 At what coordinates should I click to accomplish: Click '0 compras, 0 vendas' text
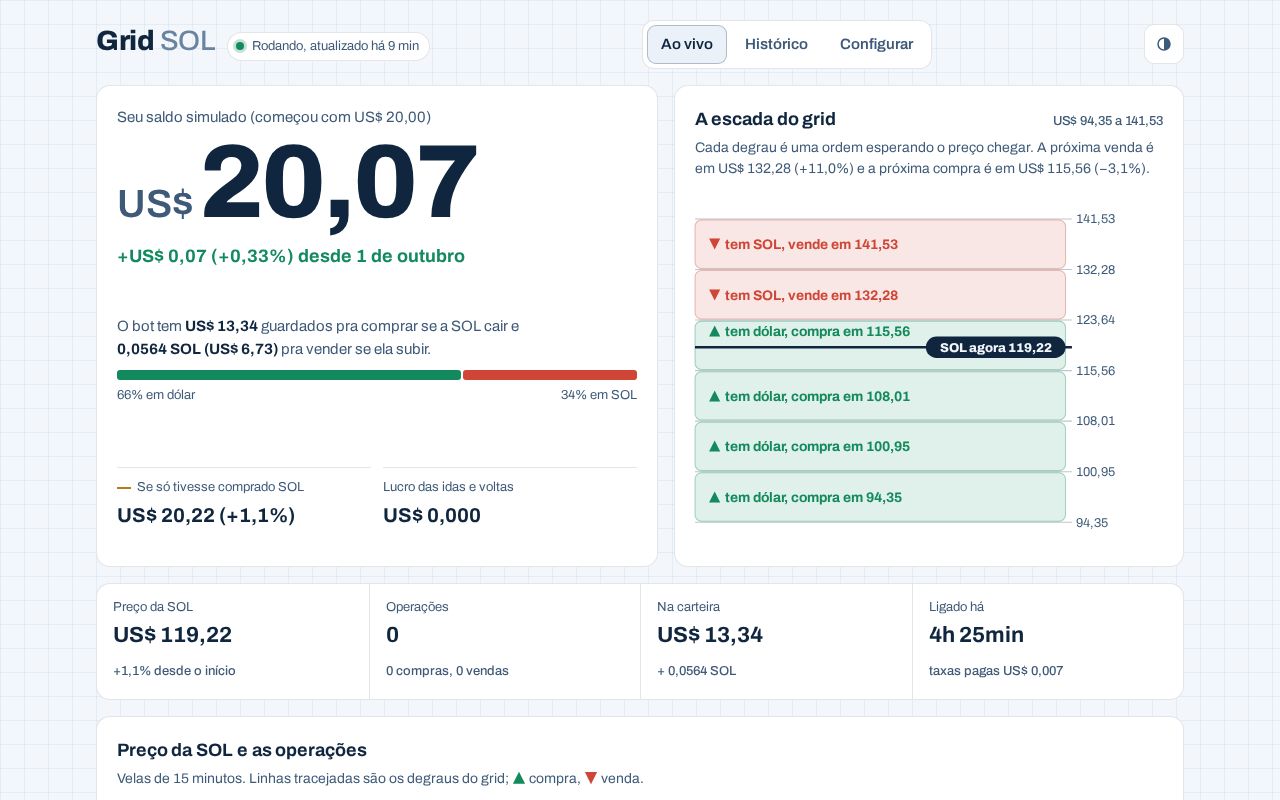click(447, 671)
